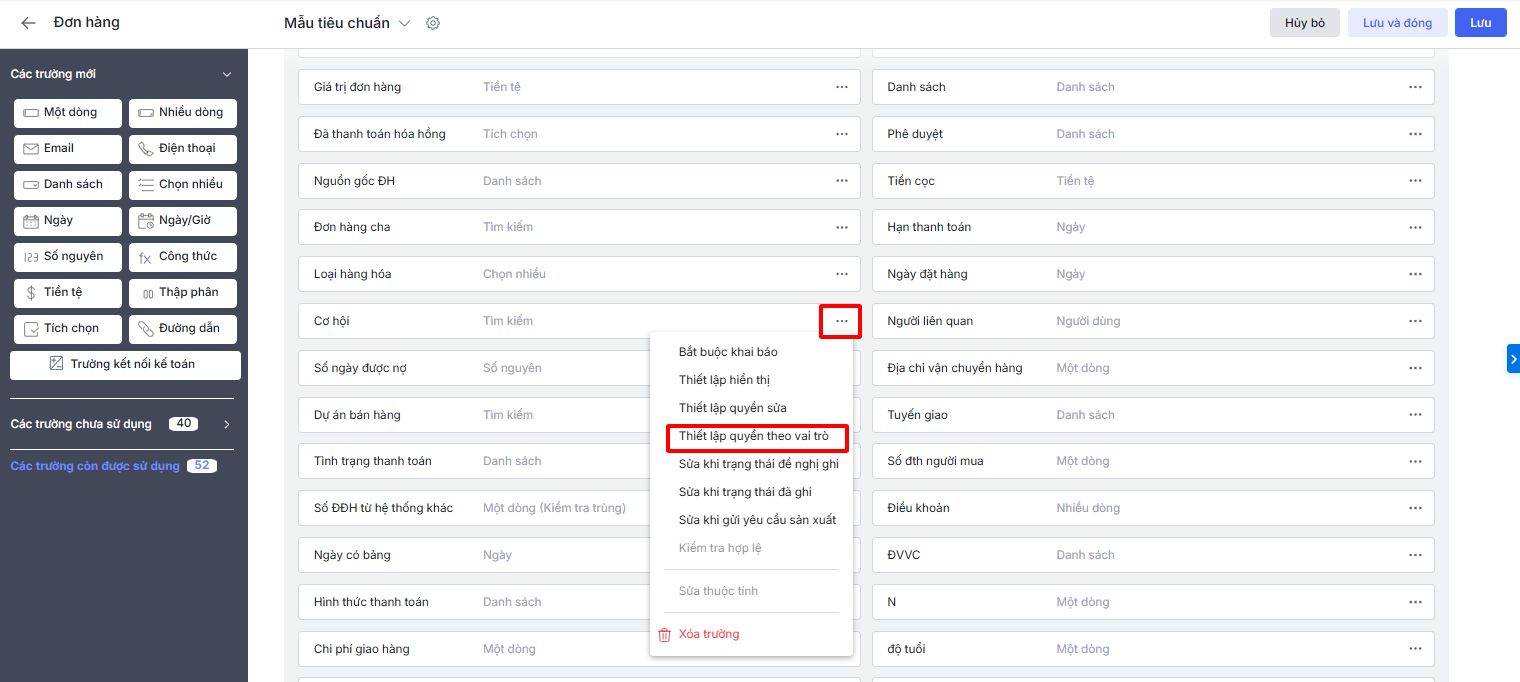Open the settings gear beside Mẫu tiêu chuẩn

pyautogui.click(x=433, y=23)
